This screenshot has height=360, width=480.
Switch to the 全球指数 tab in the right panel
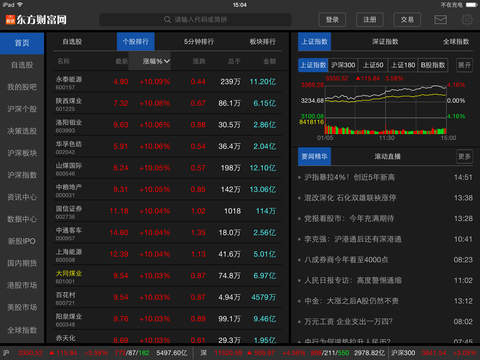(x=456, y=42)
